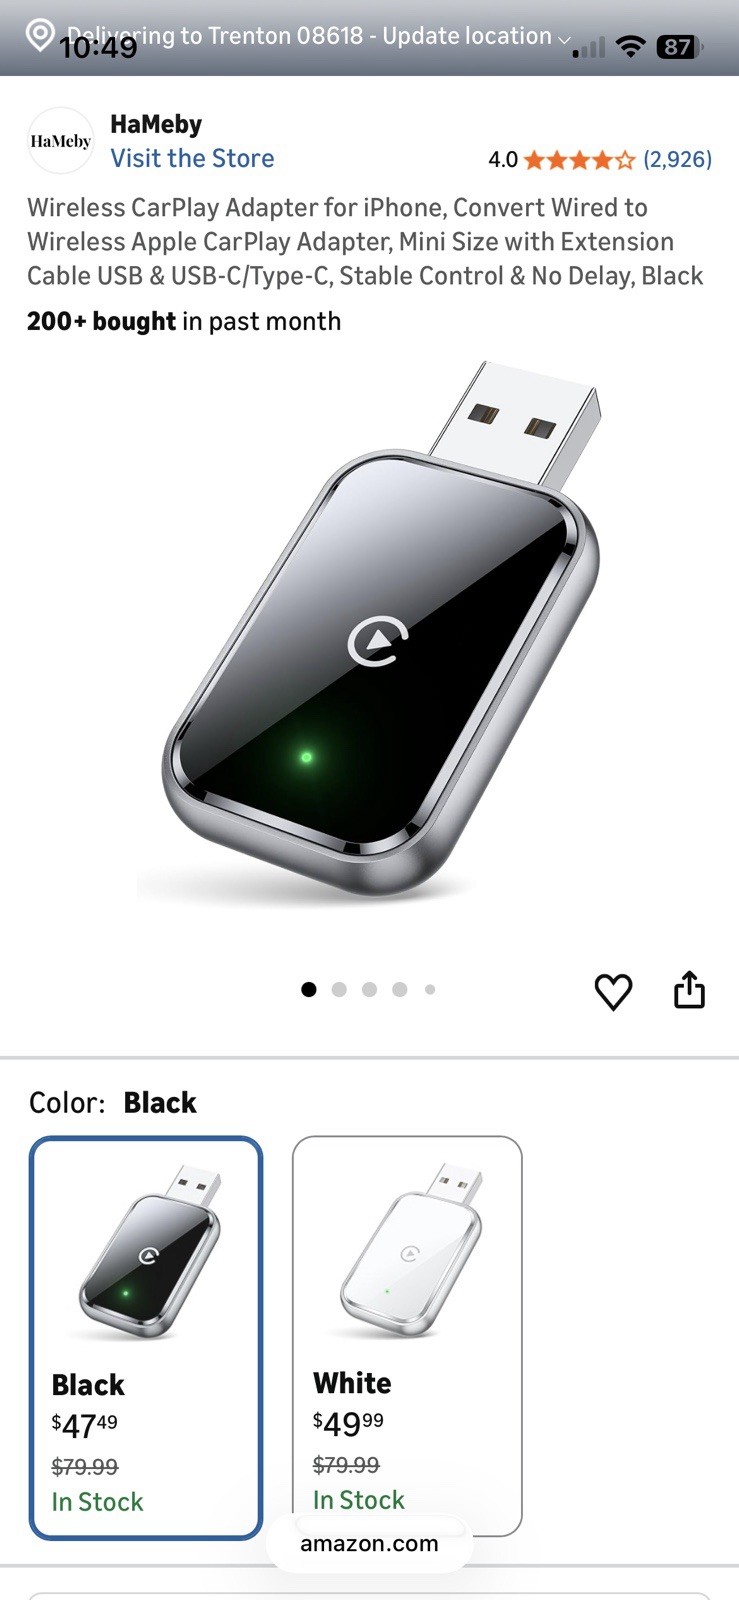Tap the product title text
Image resolution: width=739 pixels, height=1600 pixels.
[x=365, y=241]
